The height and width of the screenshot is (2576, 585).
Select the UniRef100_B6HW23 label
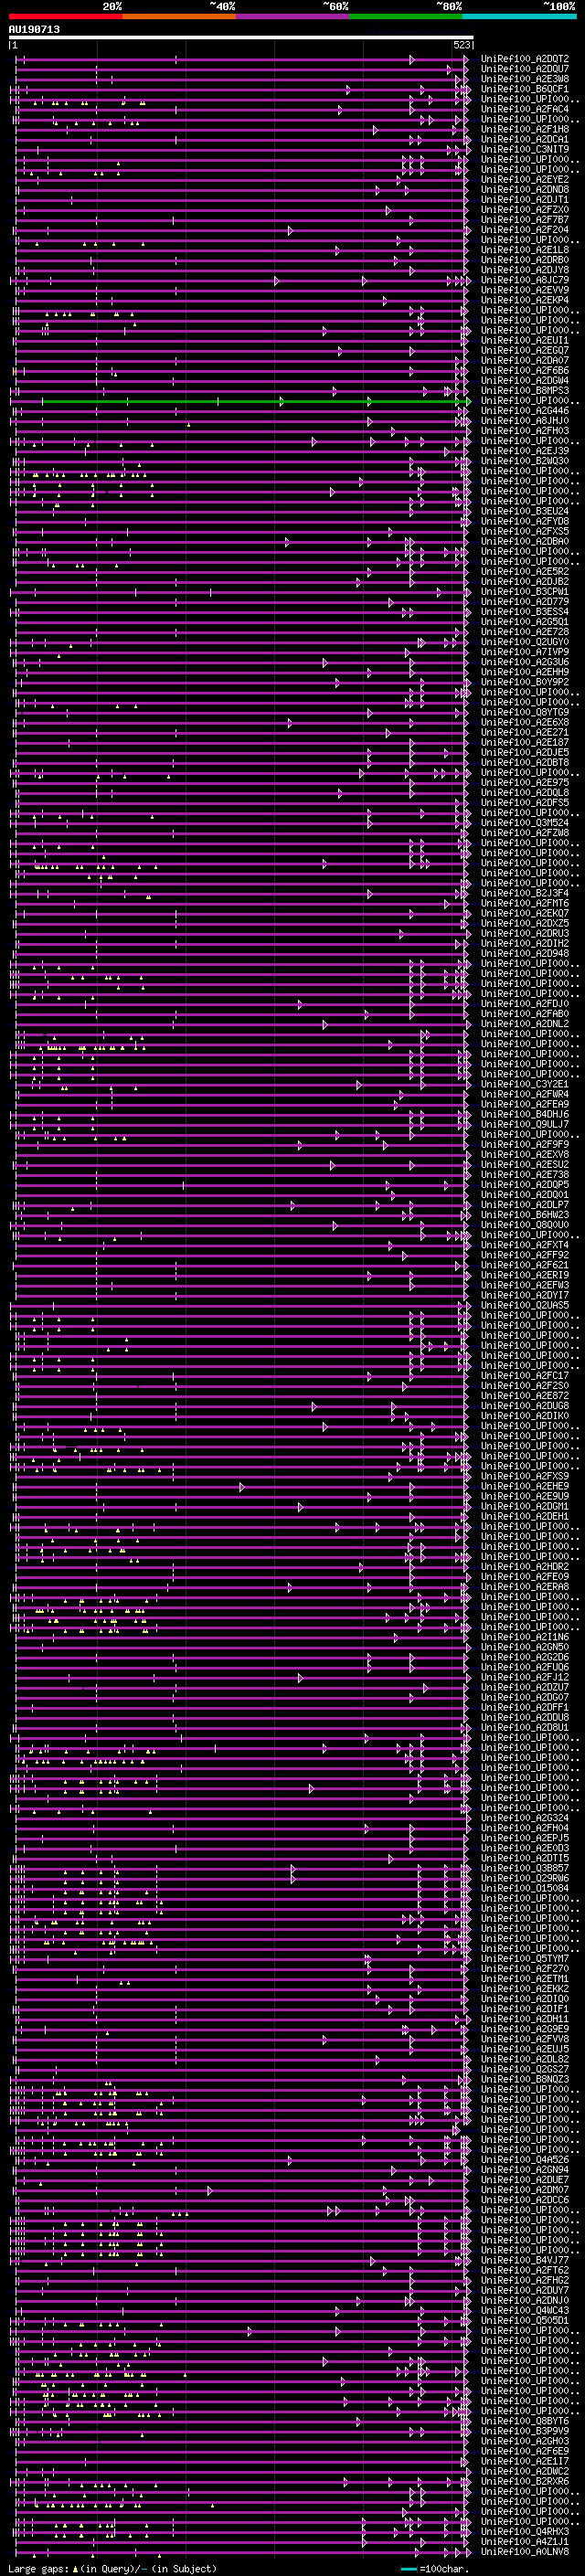coord(524,1215)
